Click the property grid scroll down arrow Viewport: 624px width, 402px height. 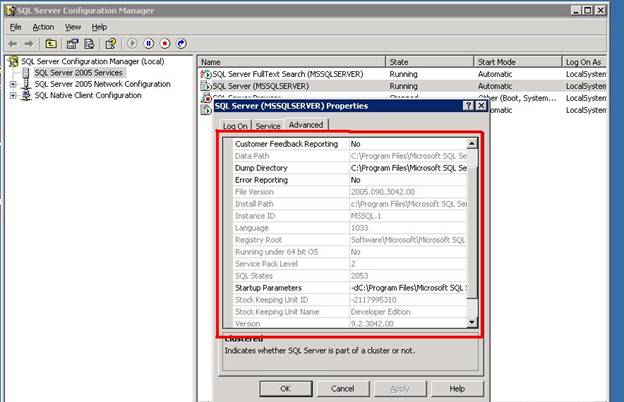pos(472,322)
